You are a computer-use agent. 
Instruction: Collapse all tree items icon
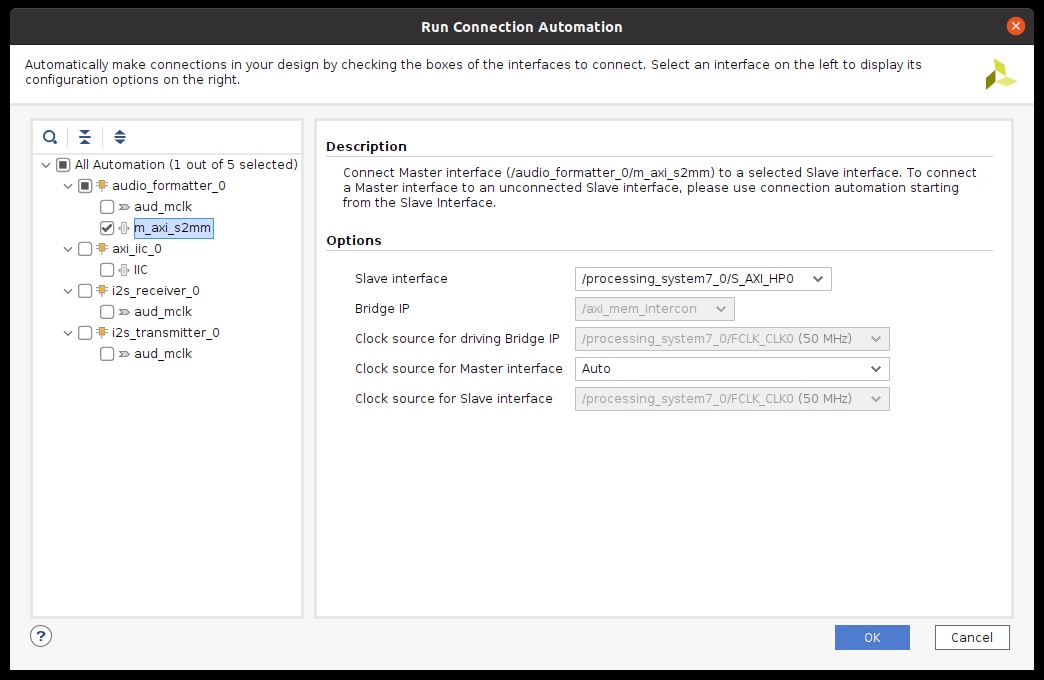[x=85, y=137]
